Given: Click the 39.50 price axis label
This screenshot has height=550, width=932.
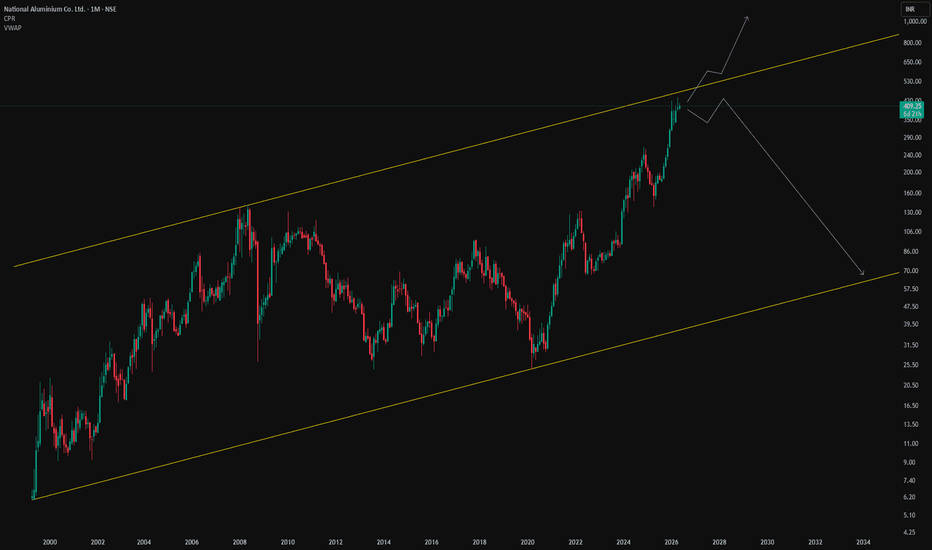Looking at the screenshot, I should (x=911, y=324).
